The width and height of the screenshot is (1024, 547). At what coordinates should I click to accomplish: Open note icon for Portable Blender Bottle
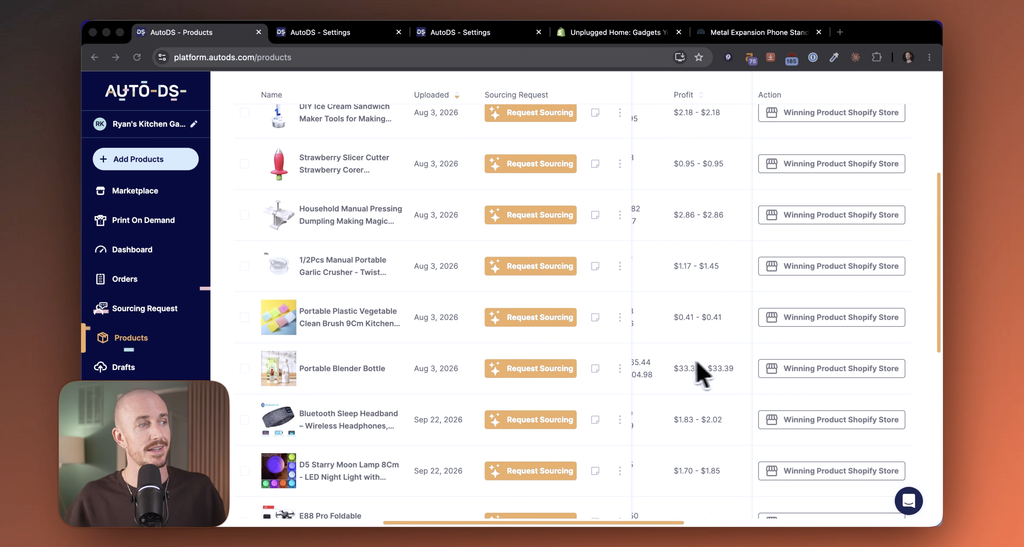(x=595, y=368)
